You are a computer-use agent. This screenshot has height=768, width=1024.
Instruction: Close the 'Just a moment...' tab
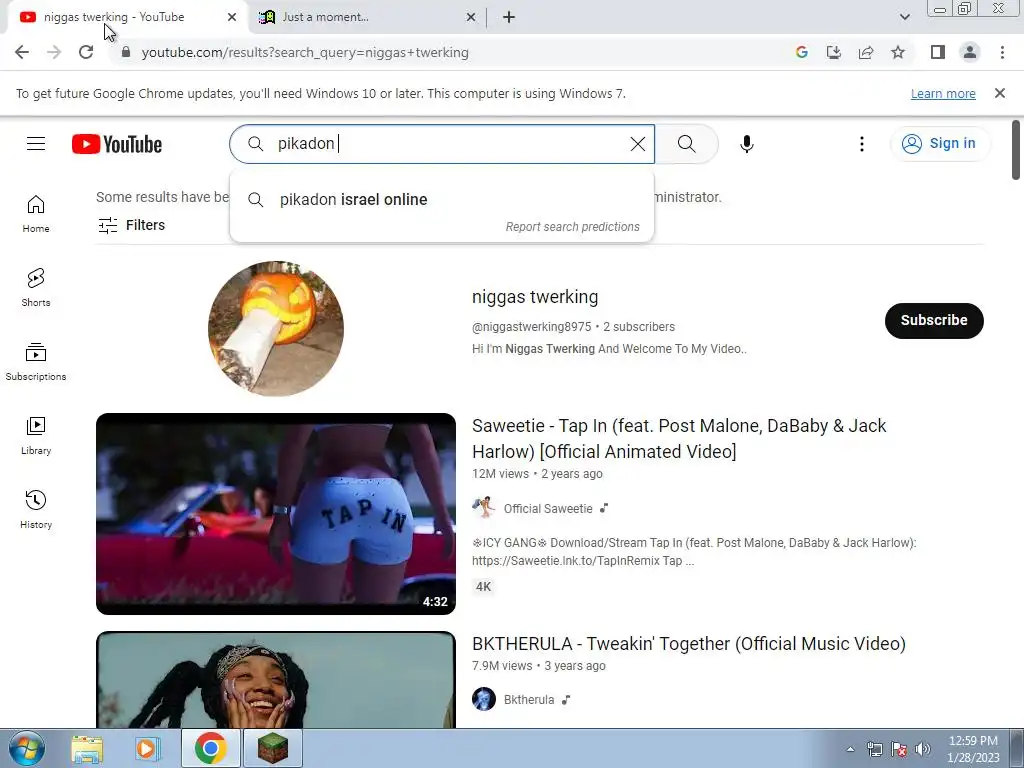click(x=470, y=18)
